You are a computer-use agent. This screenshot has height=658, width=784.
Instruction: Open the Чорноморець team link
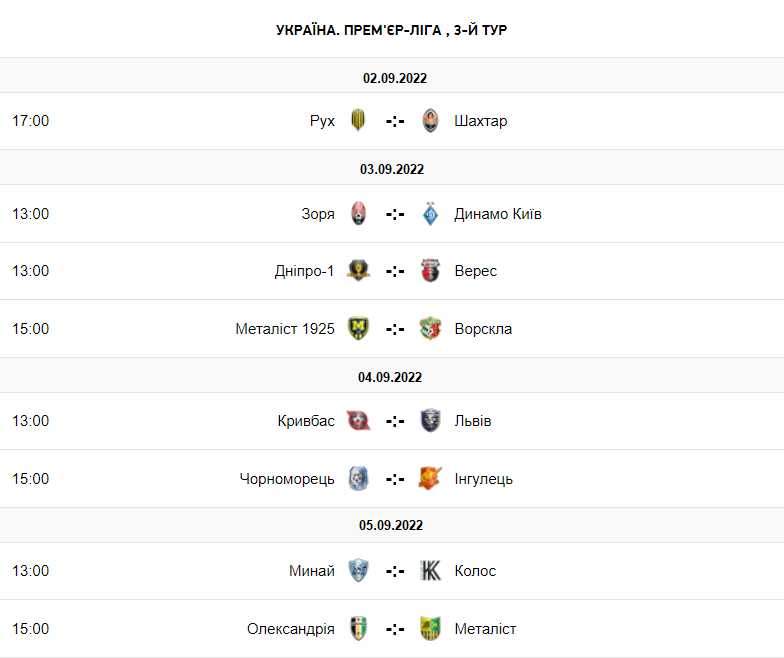point(287,479)
